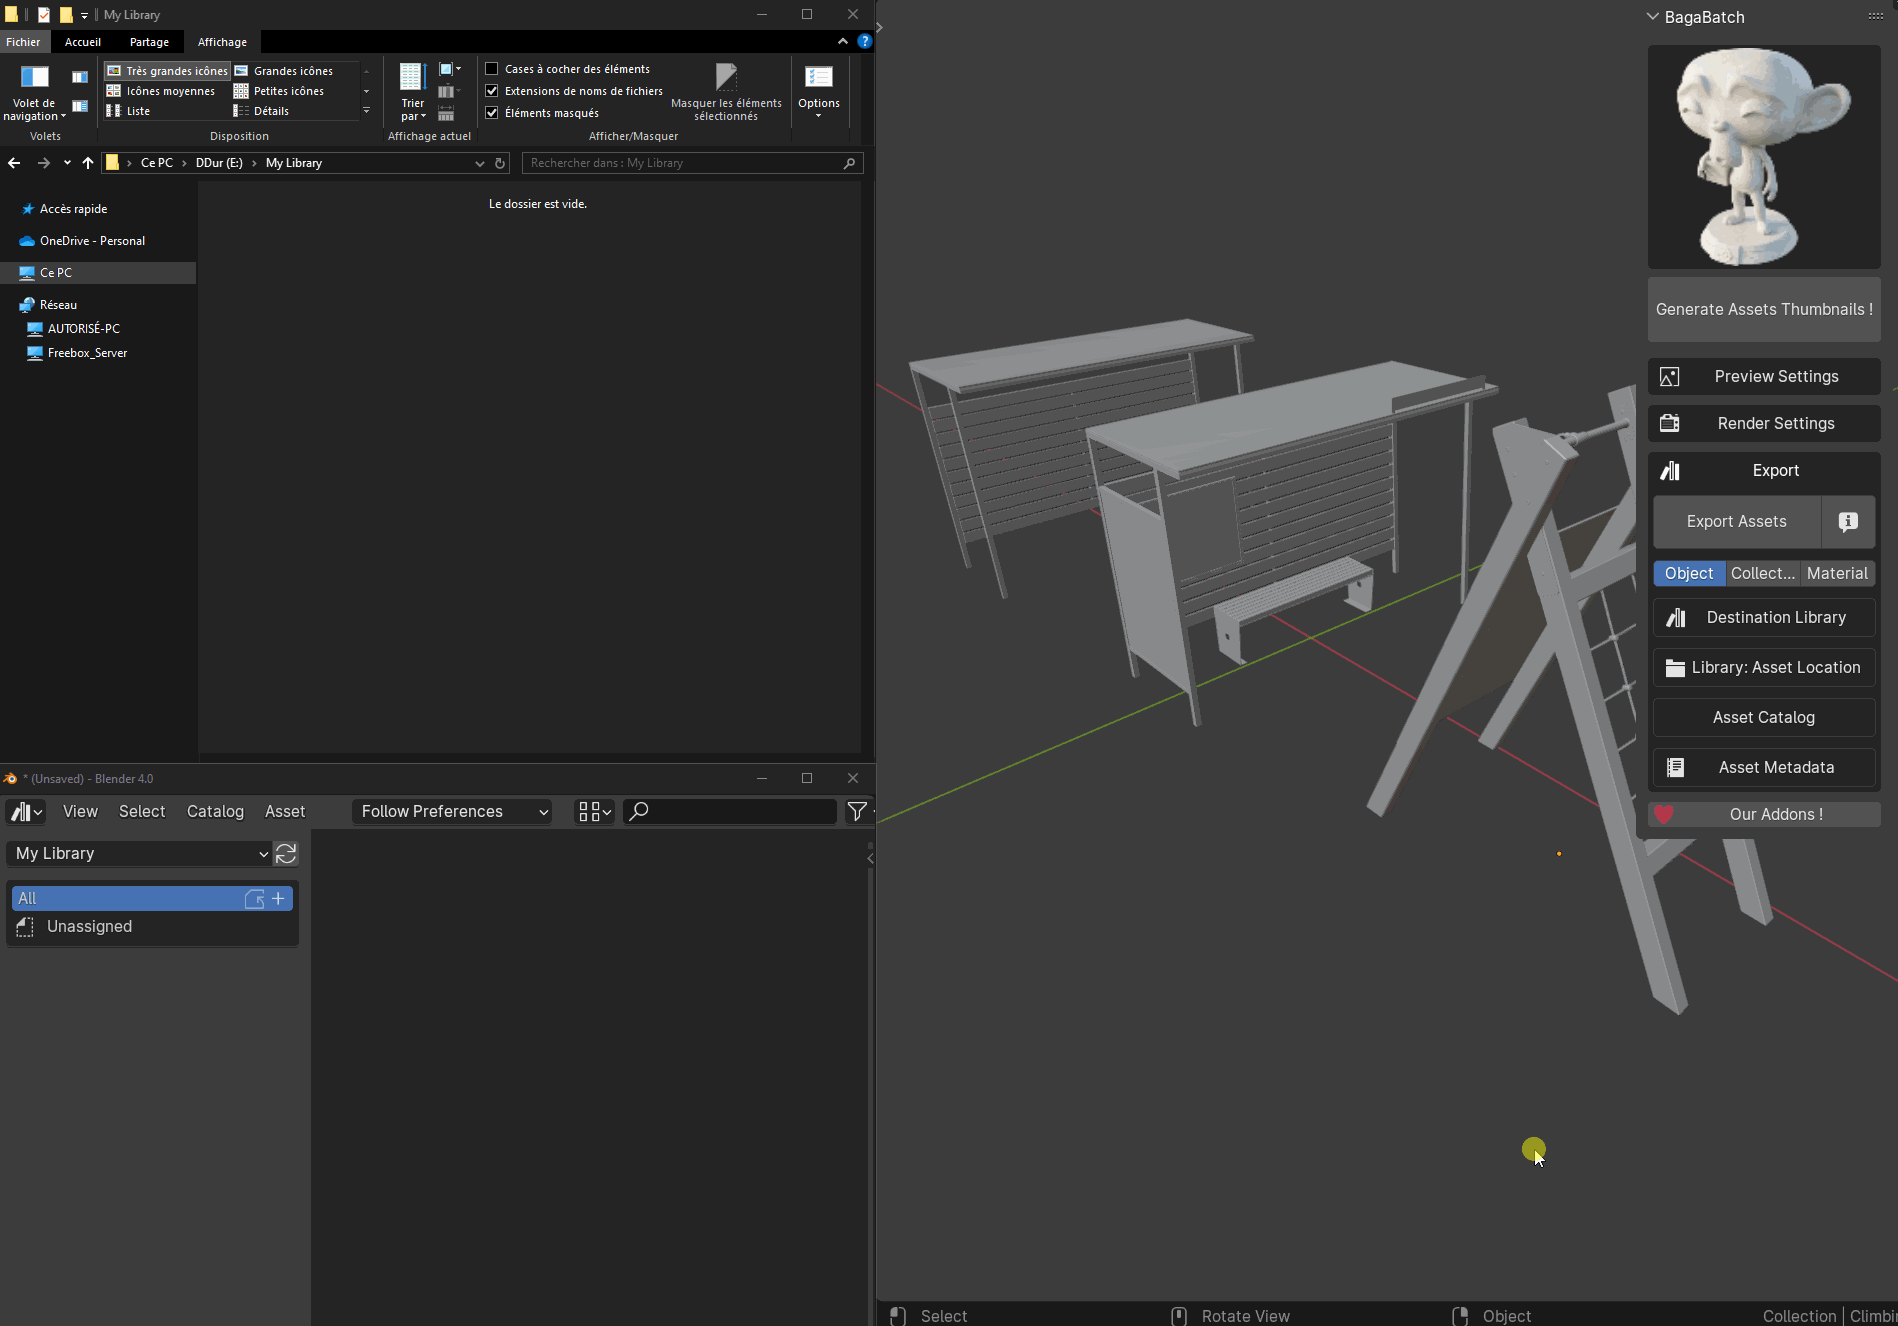The image size is (1898, 1326).
Task: Open the Fichier tab in Explorer
Action: tap(23, 42)
